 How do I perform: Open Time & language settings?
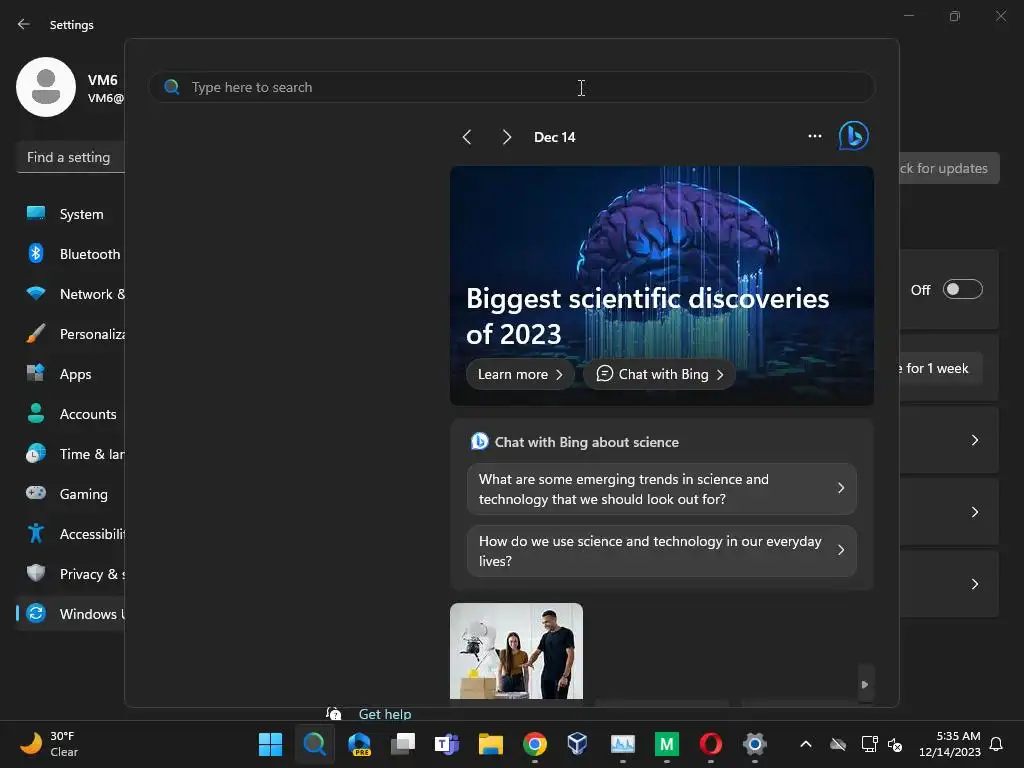pyautogui.click(x=71, y=454)
